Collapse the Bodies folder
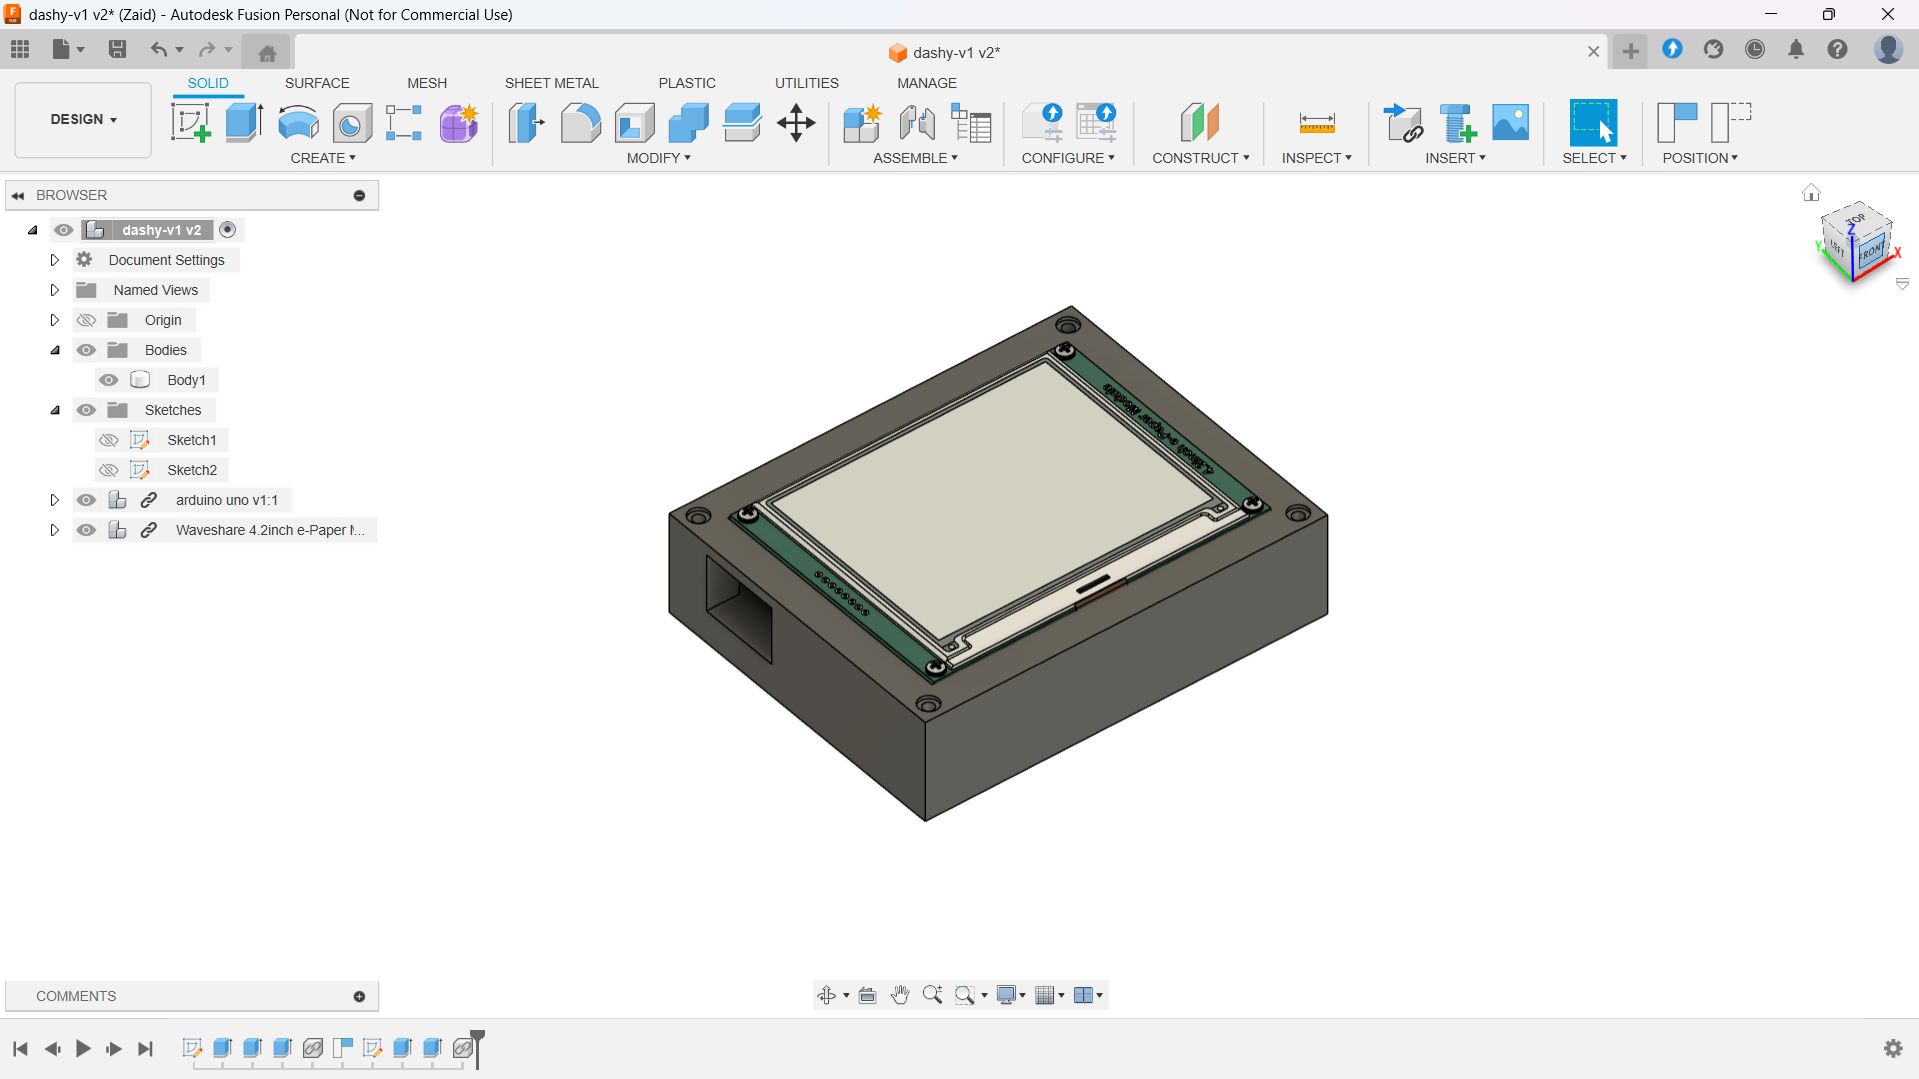The width and height of the screenshot is (1919, 1079). (x=55, y=350)
